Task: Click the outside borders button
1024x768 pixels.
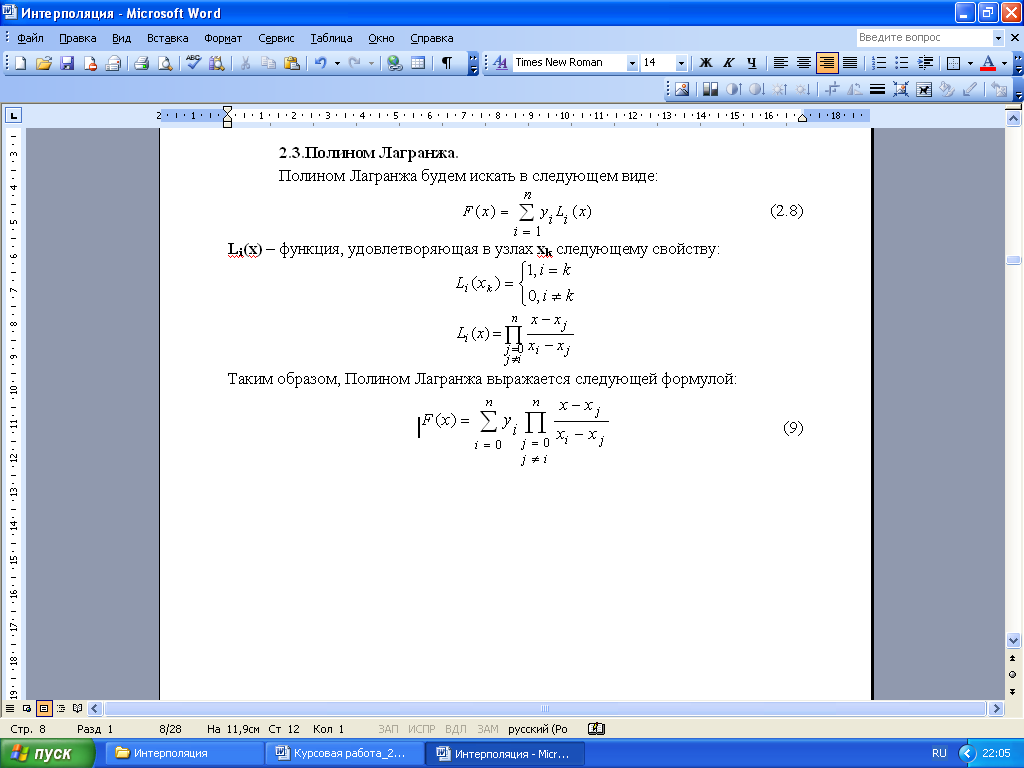Action: point(953,63)
